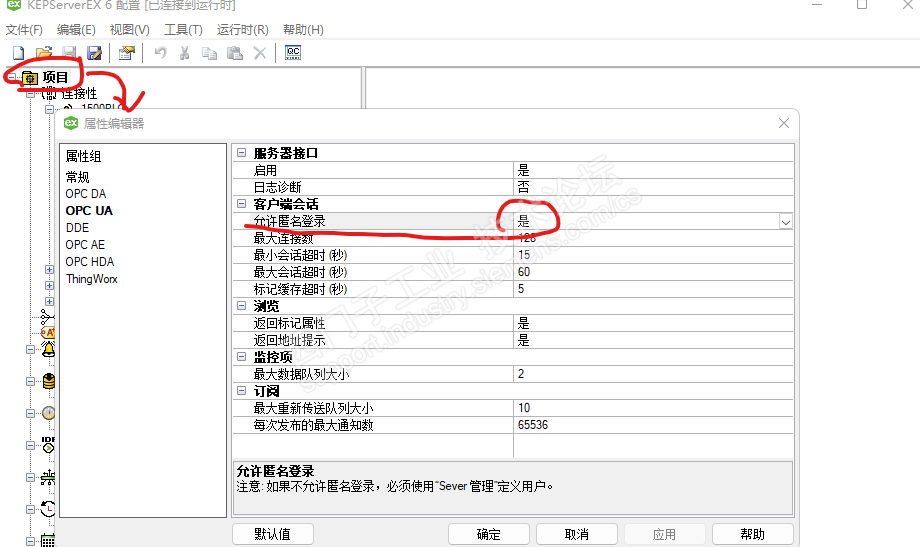
Task: Select the OPC AE property group
Action: (85, 245)
